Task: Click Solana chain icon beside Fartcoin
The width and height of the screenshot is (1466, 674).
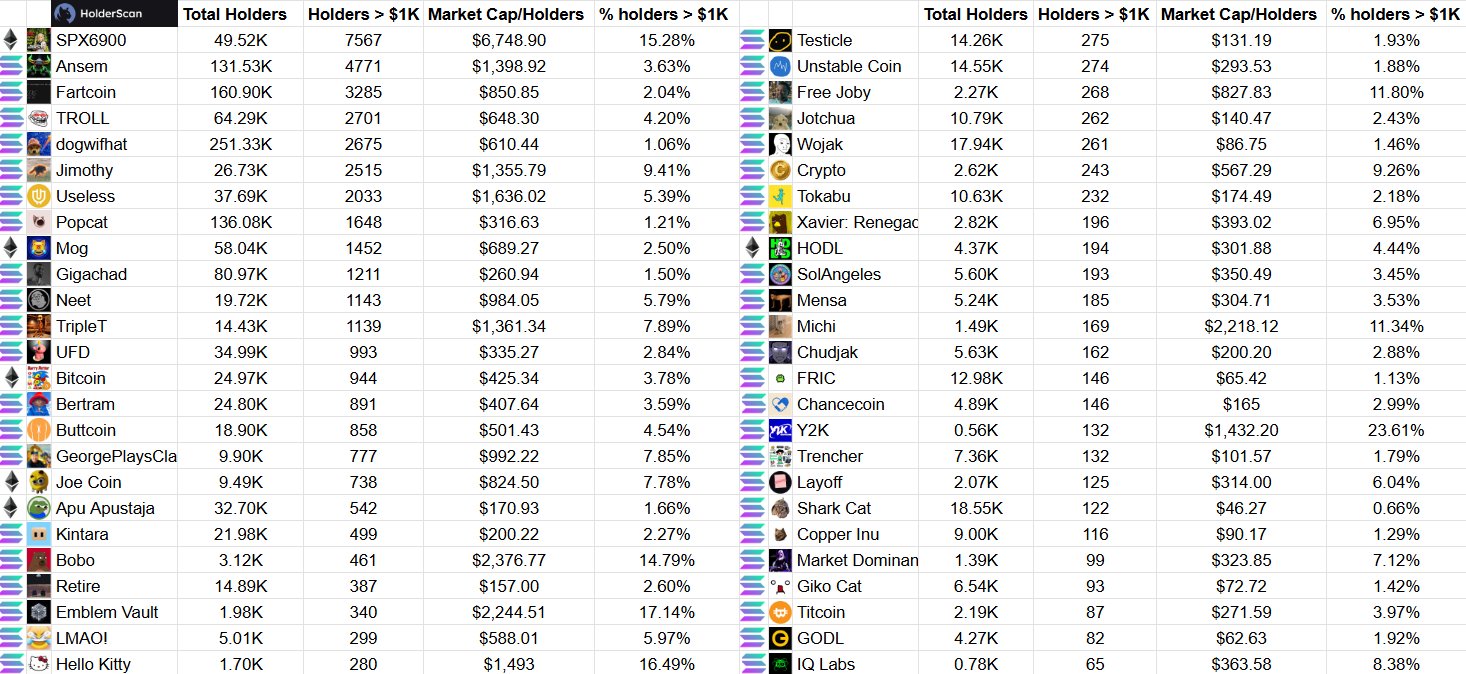Action: 12,92
